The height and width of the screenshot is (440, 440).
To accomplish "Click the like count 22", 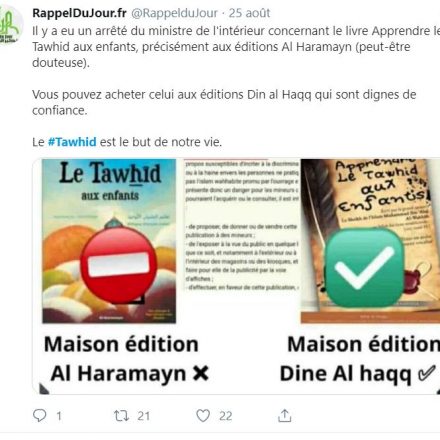I will [x=226, y=416].
